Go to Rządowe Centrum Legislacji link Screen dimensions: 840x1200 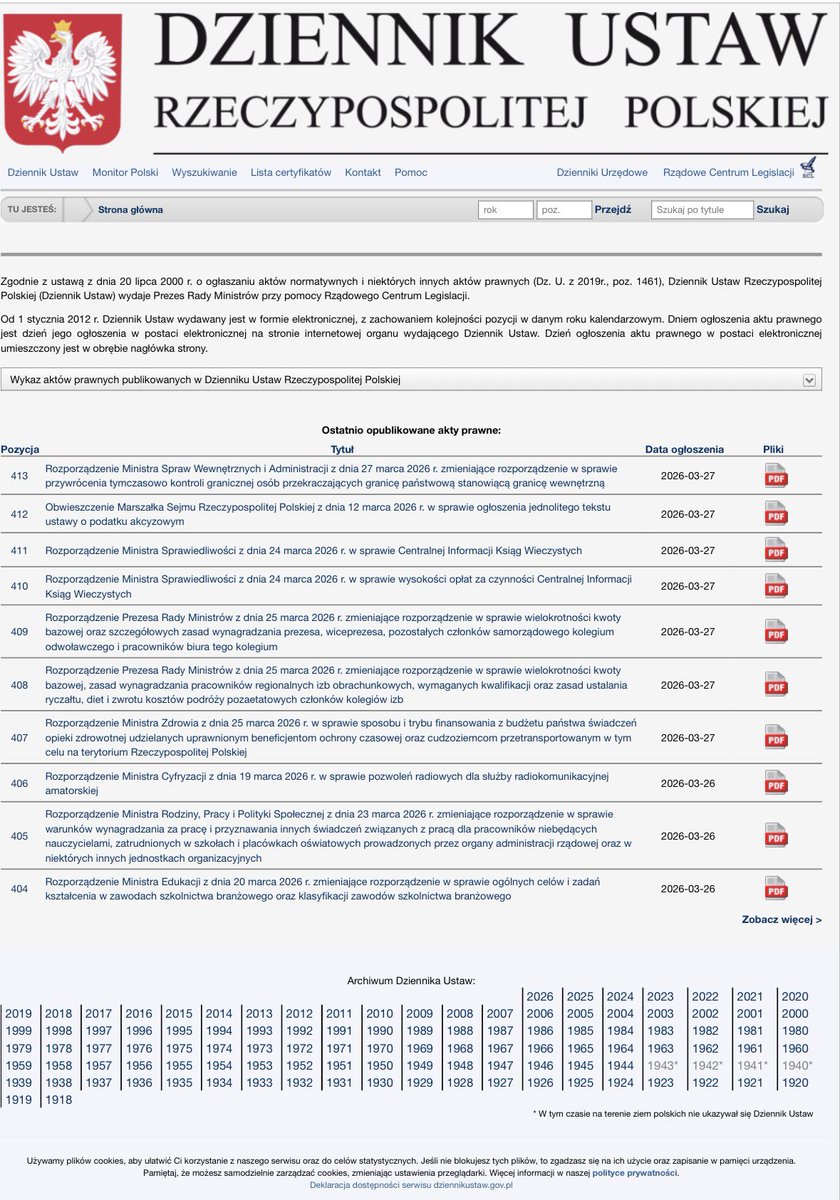pyautogui.click(x=728, y=172)
